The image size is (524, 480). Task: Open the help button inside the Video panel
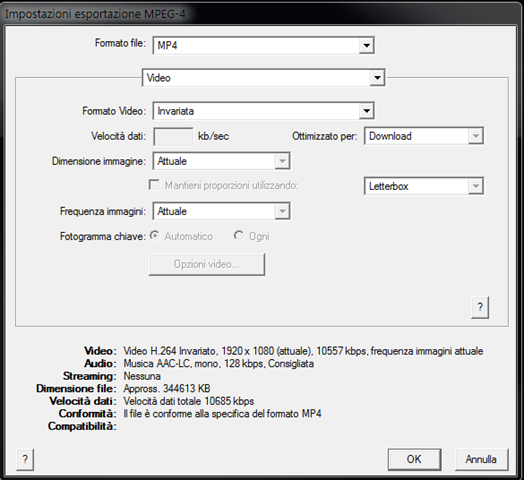(480, 307)
